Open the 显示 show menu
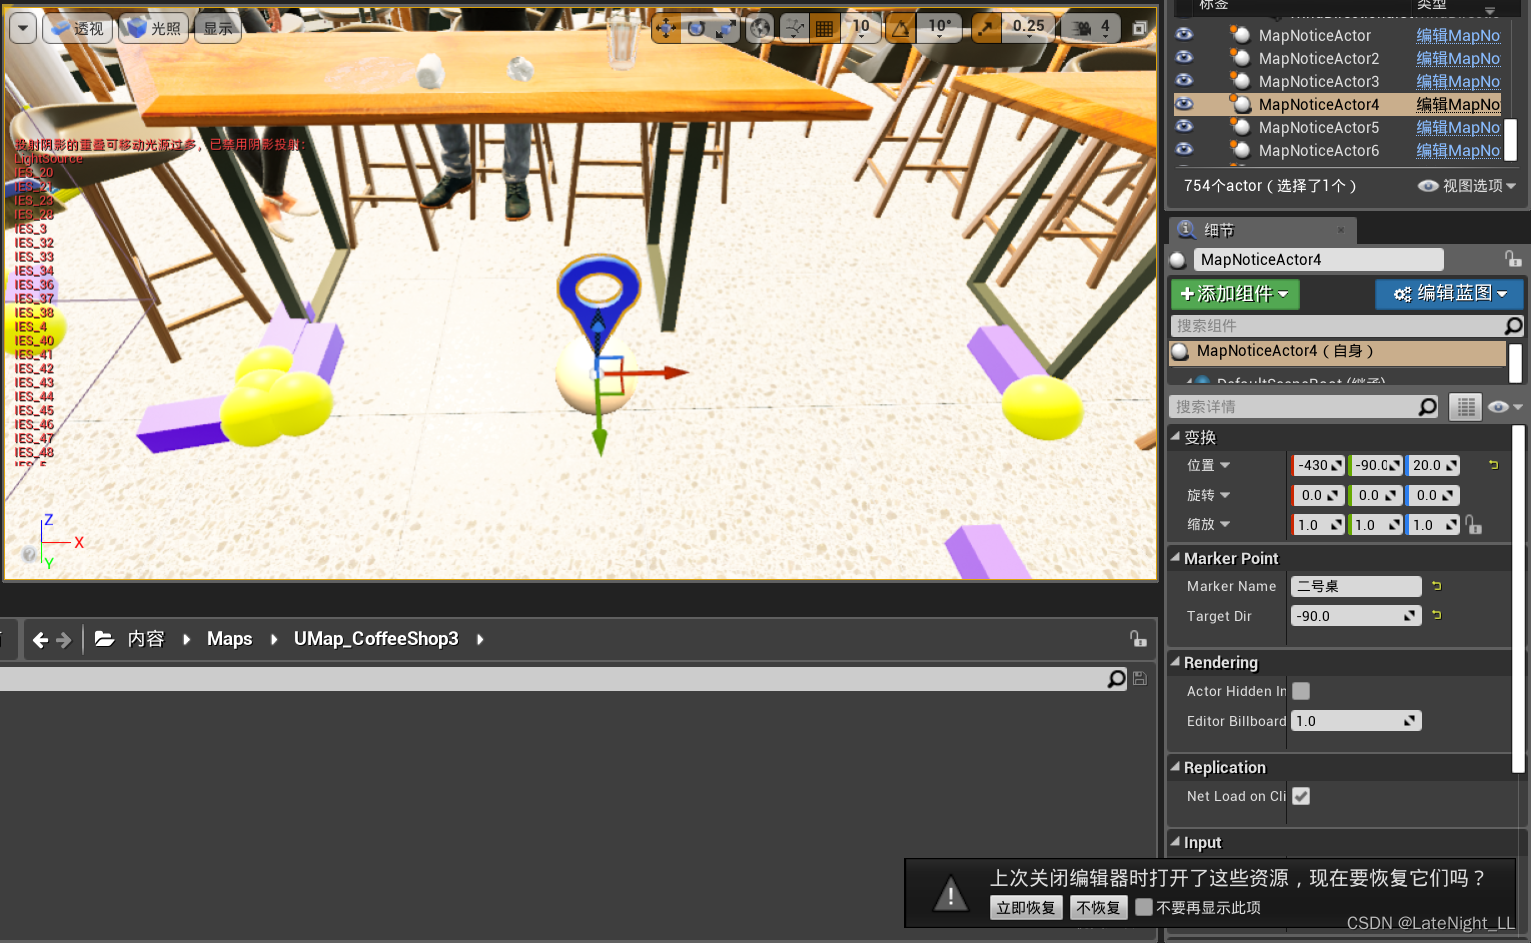Screen dimensions: 1531x943 tap(217, 28)
